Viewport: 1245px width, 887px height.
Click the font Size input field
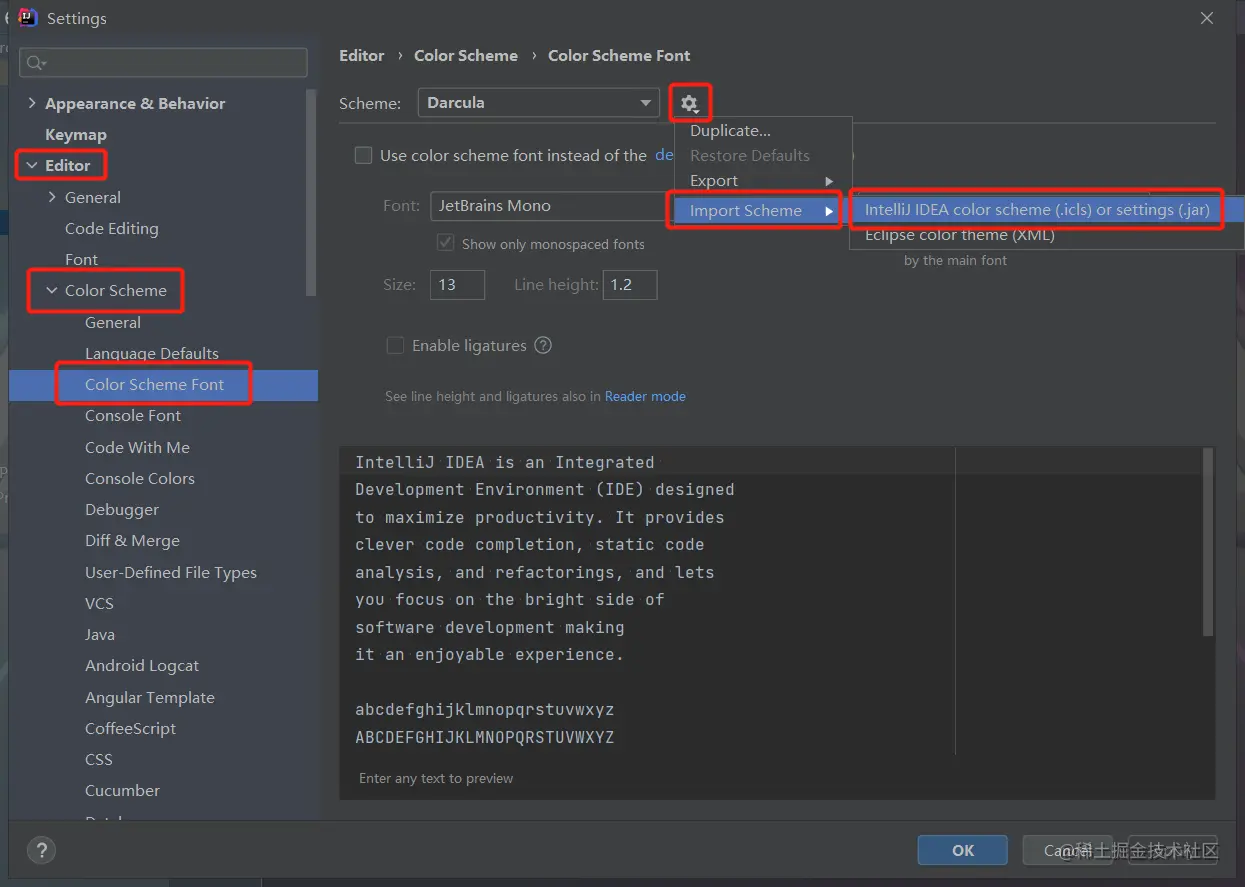tap(457, 285)
